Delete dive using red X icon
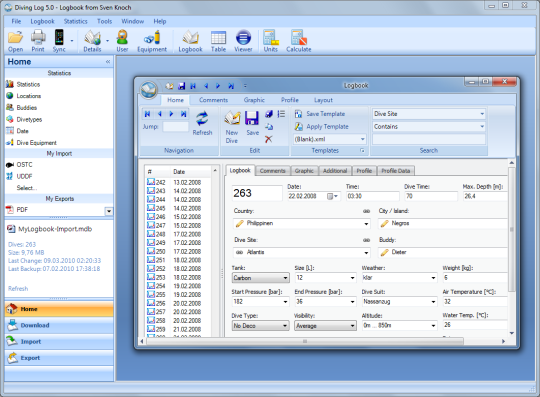Image resolution: width=540 pixels, height=397 pixels. coord(269,139)
